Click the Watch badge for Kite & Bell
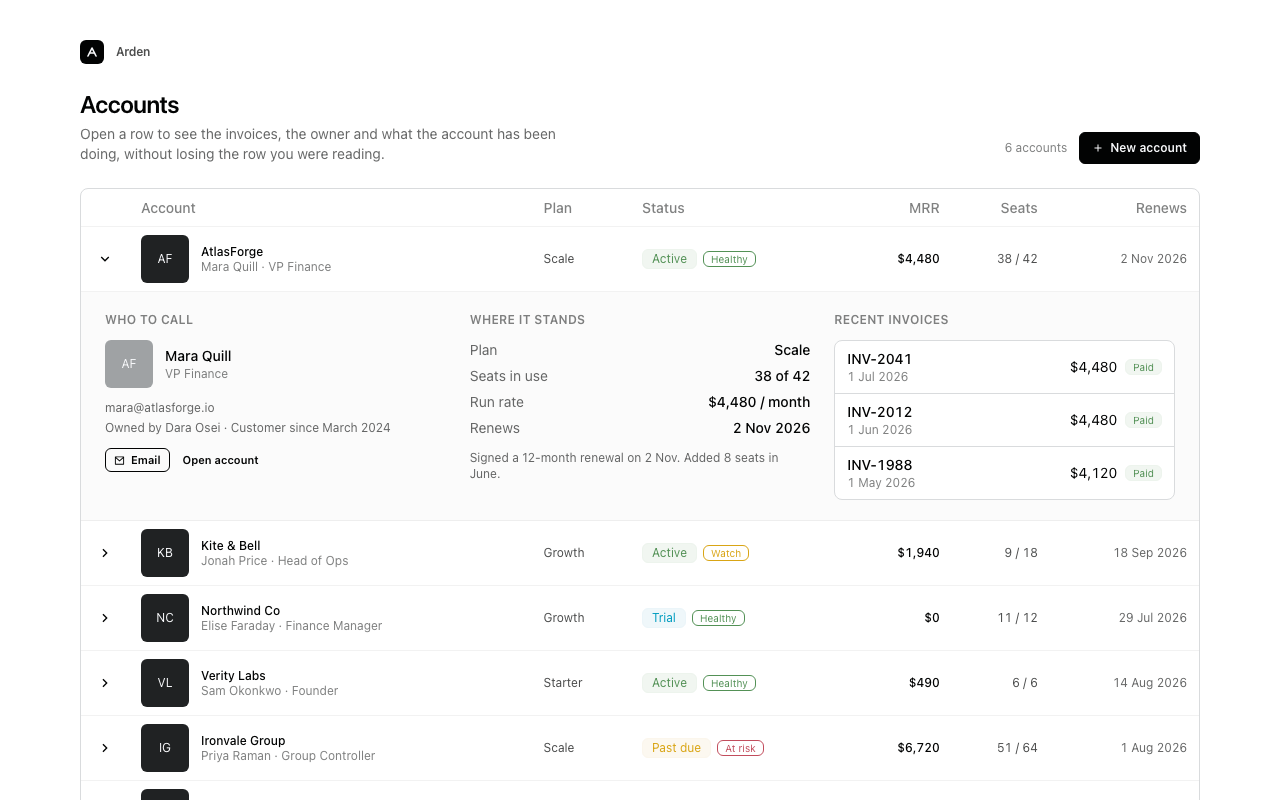1280x800 pixels. tap(726, 553)
